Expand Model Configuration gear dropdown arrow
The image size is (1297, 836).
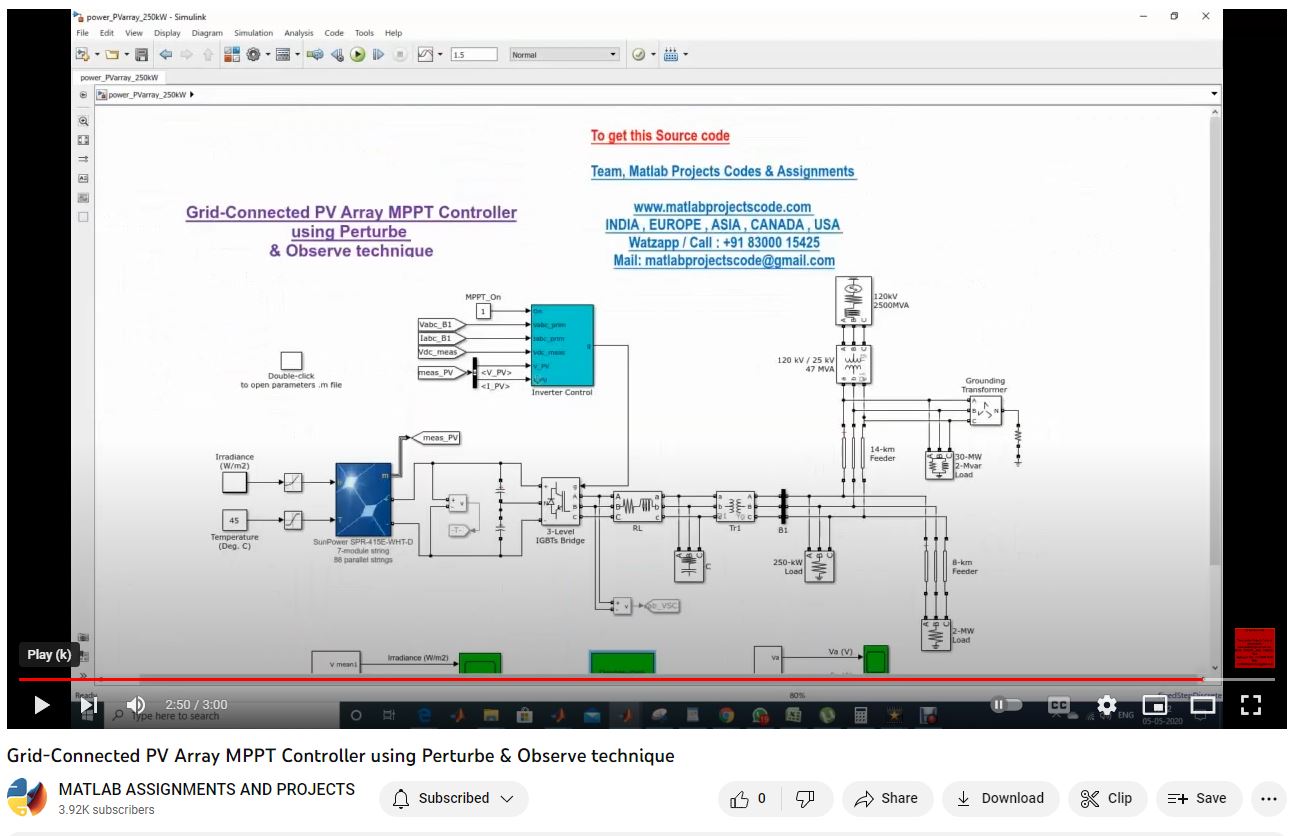pos(268,54)
